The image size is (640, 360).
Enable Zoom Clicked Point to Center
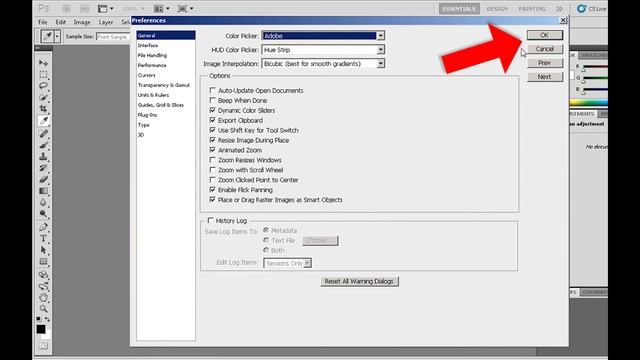[213, 180]
